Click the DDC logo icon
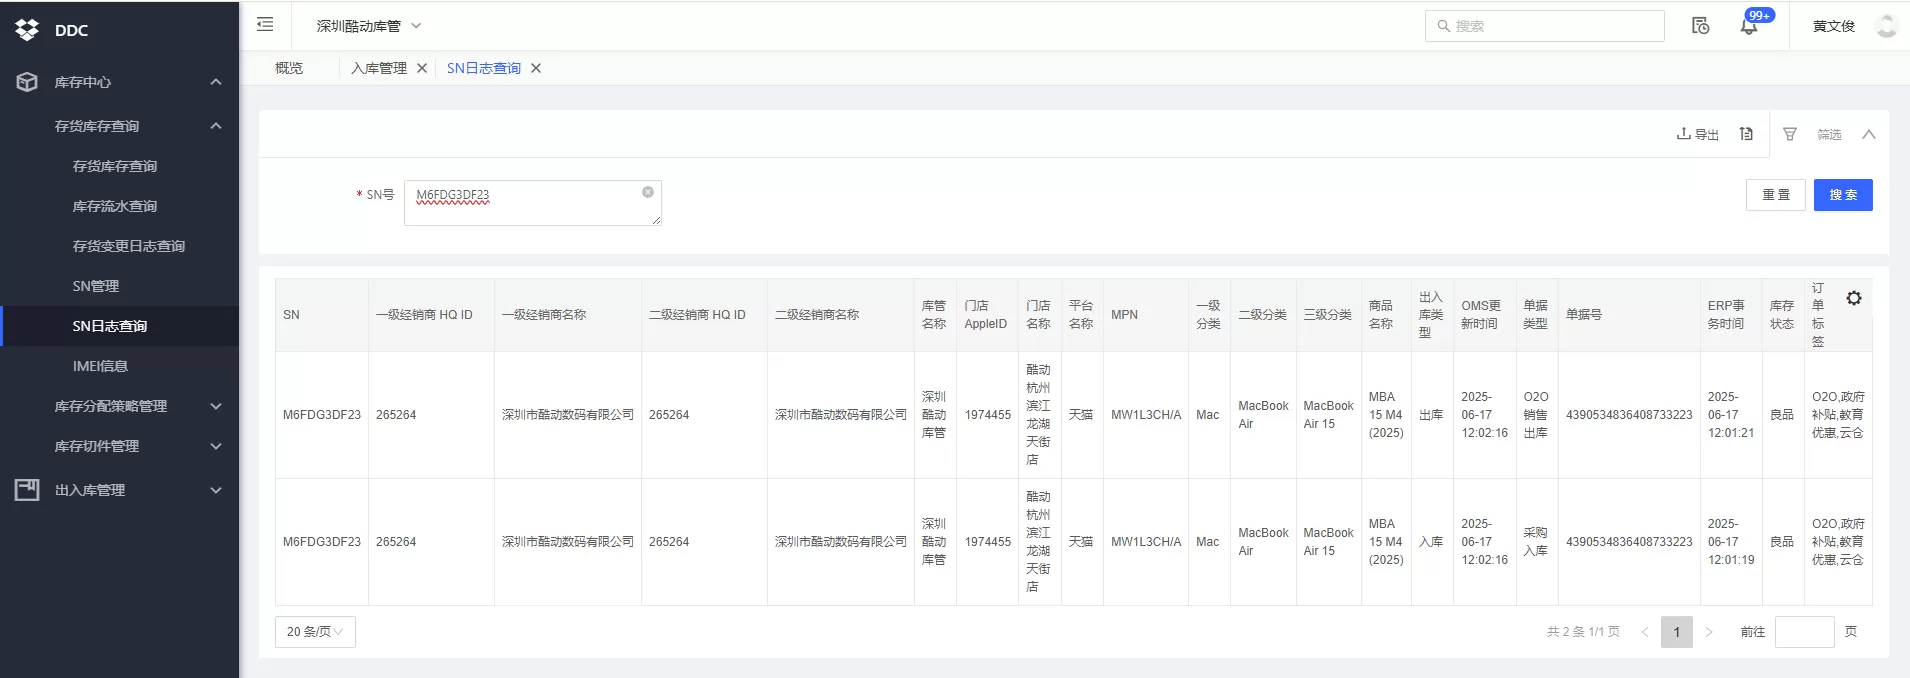 [27, 30]
